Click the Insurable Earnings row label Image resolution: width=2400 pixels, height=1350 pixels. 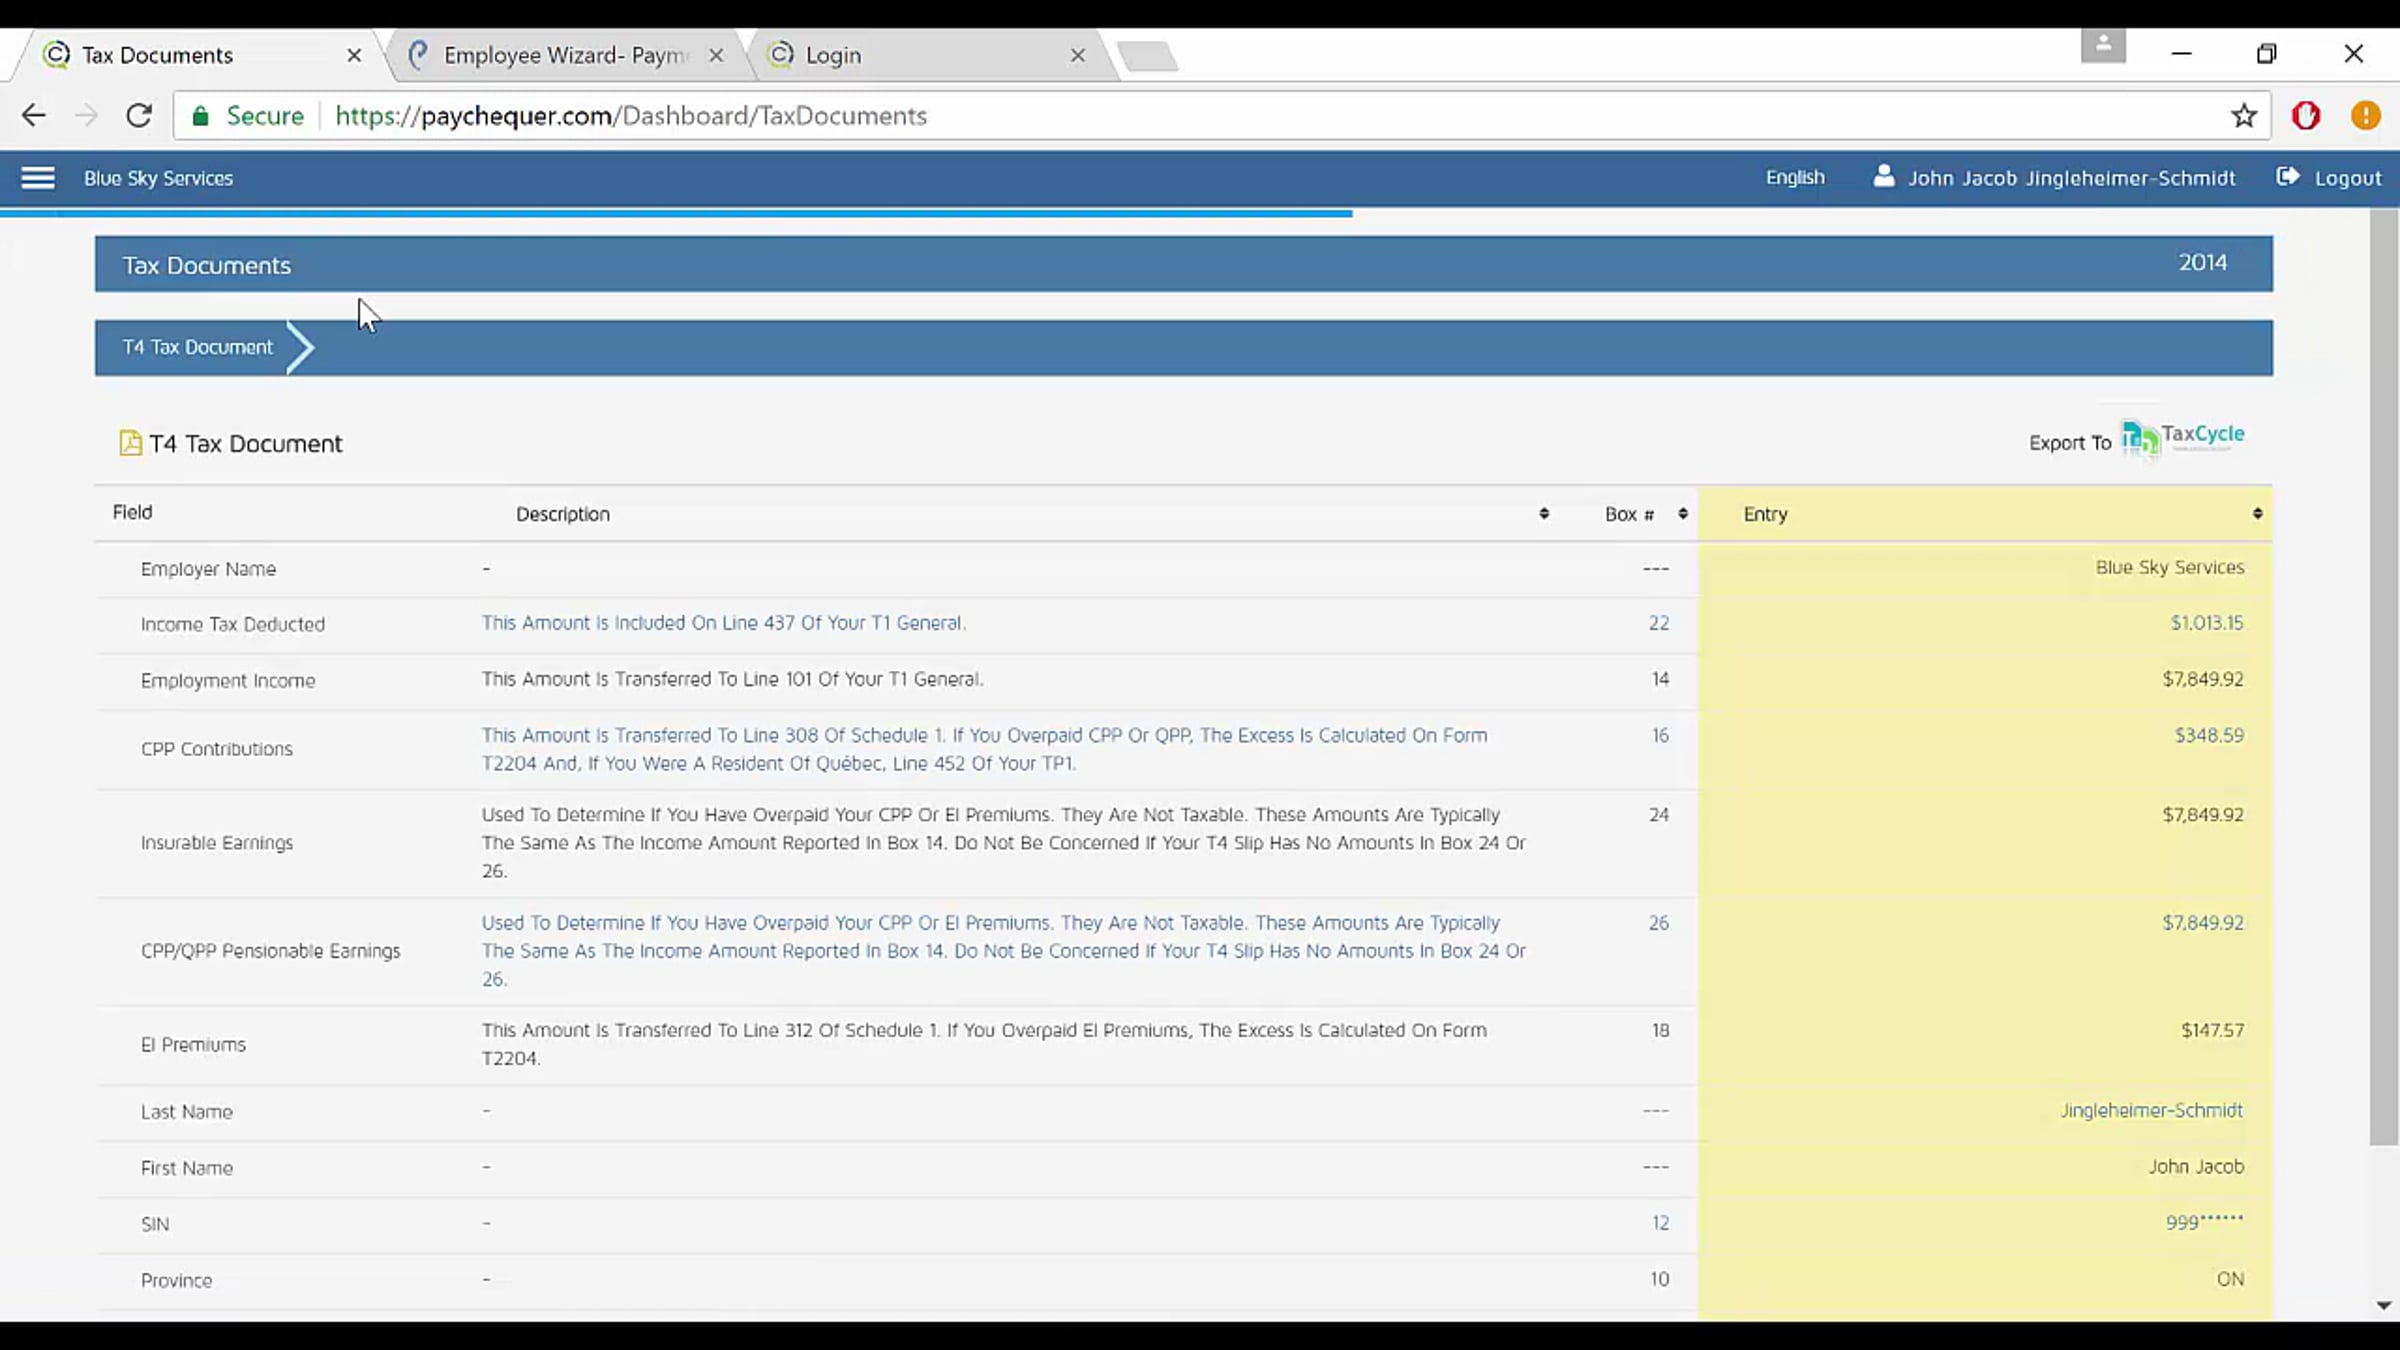click(217, 843)
